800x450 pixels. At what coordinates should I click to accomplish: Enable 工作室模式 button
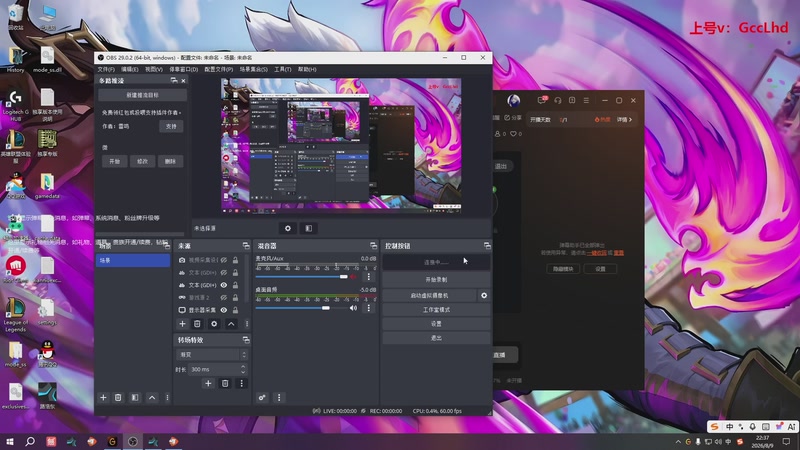point(436,310)
